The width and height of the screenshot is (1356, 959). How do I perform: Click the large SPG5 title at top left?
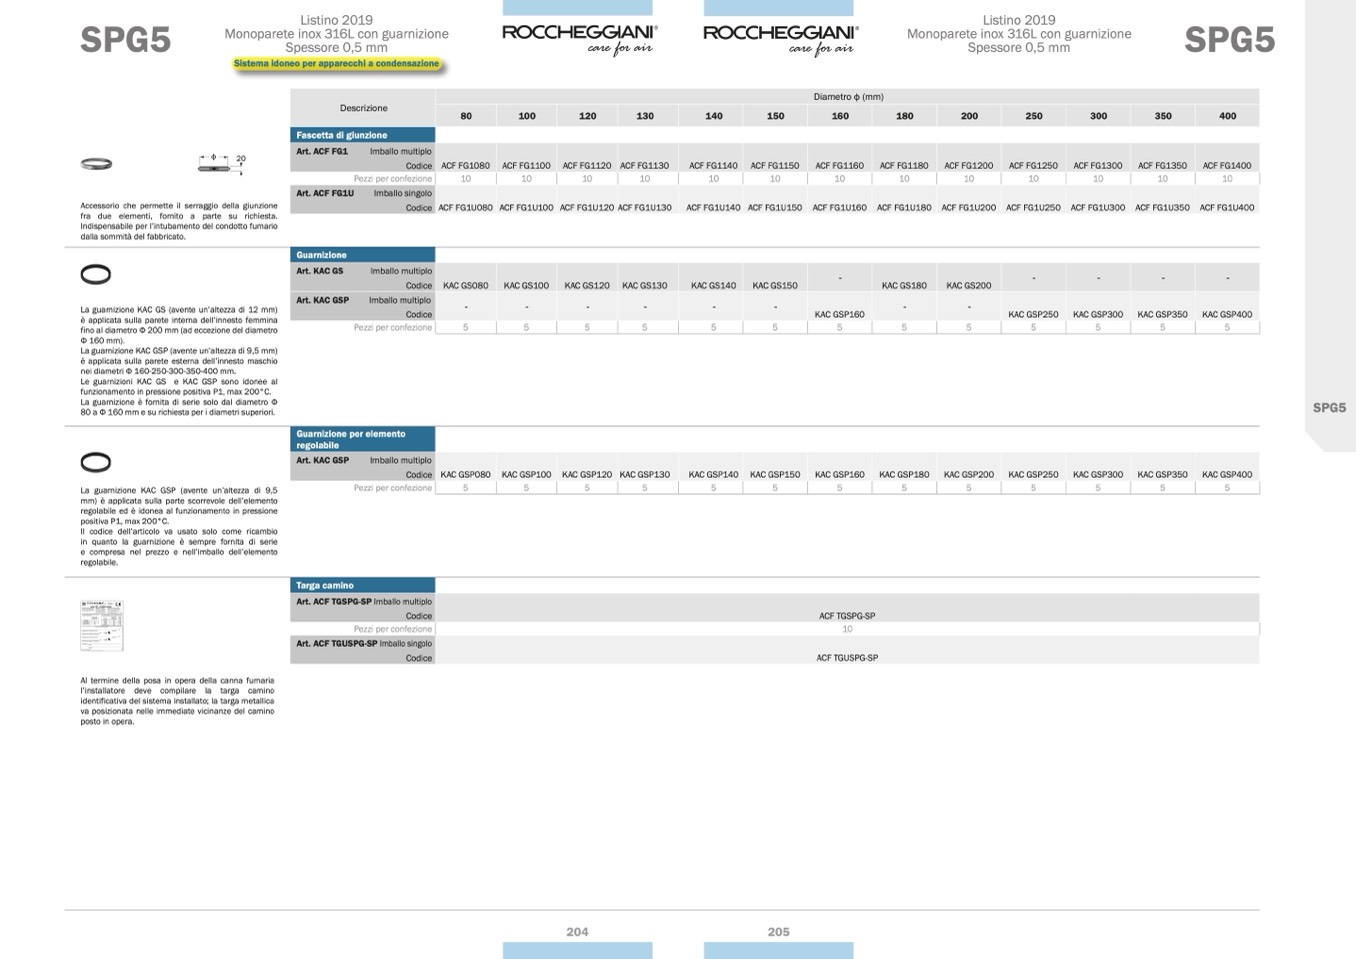125,40
